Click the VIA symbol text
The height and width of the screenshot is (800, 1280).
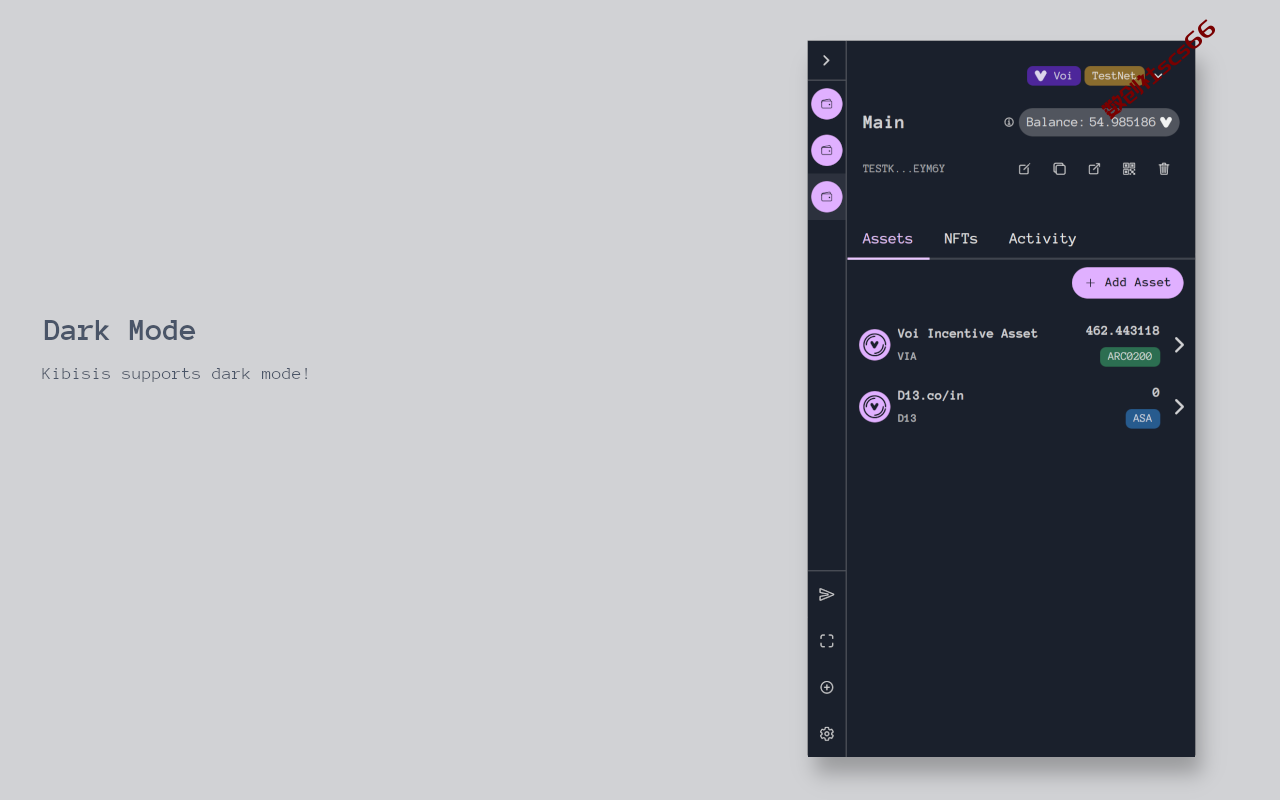[907, 357]
